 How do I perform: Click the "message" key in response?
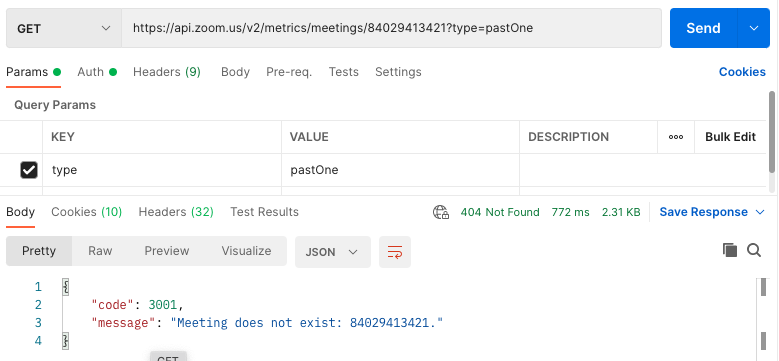click(124, 323)
